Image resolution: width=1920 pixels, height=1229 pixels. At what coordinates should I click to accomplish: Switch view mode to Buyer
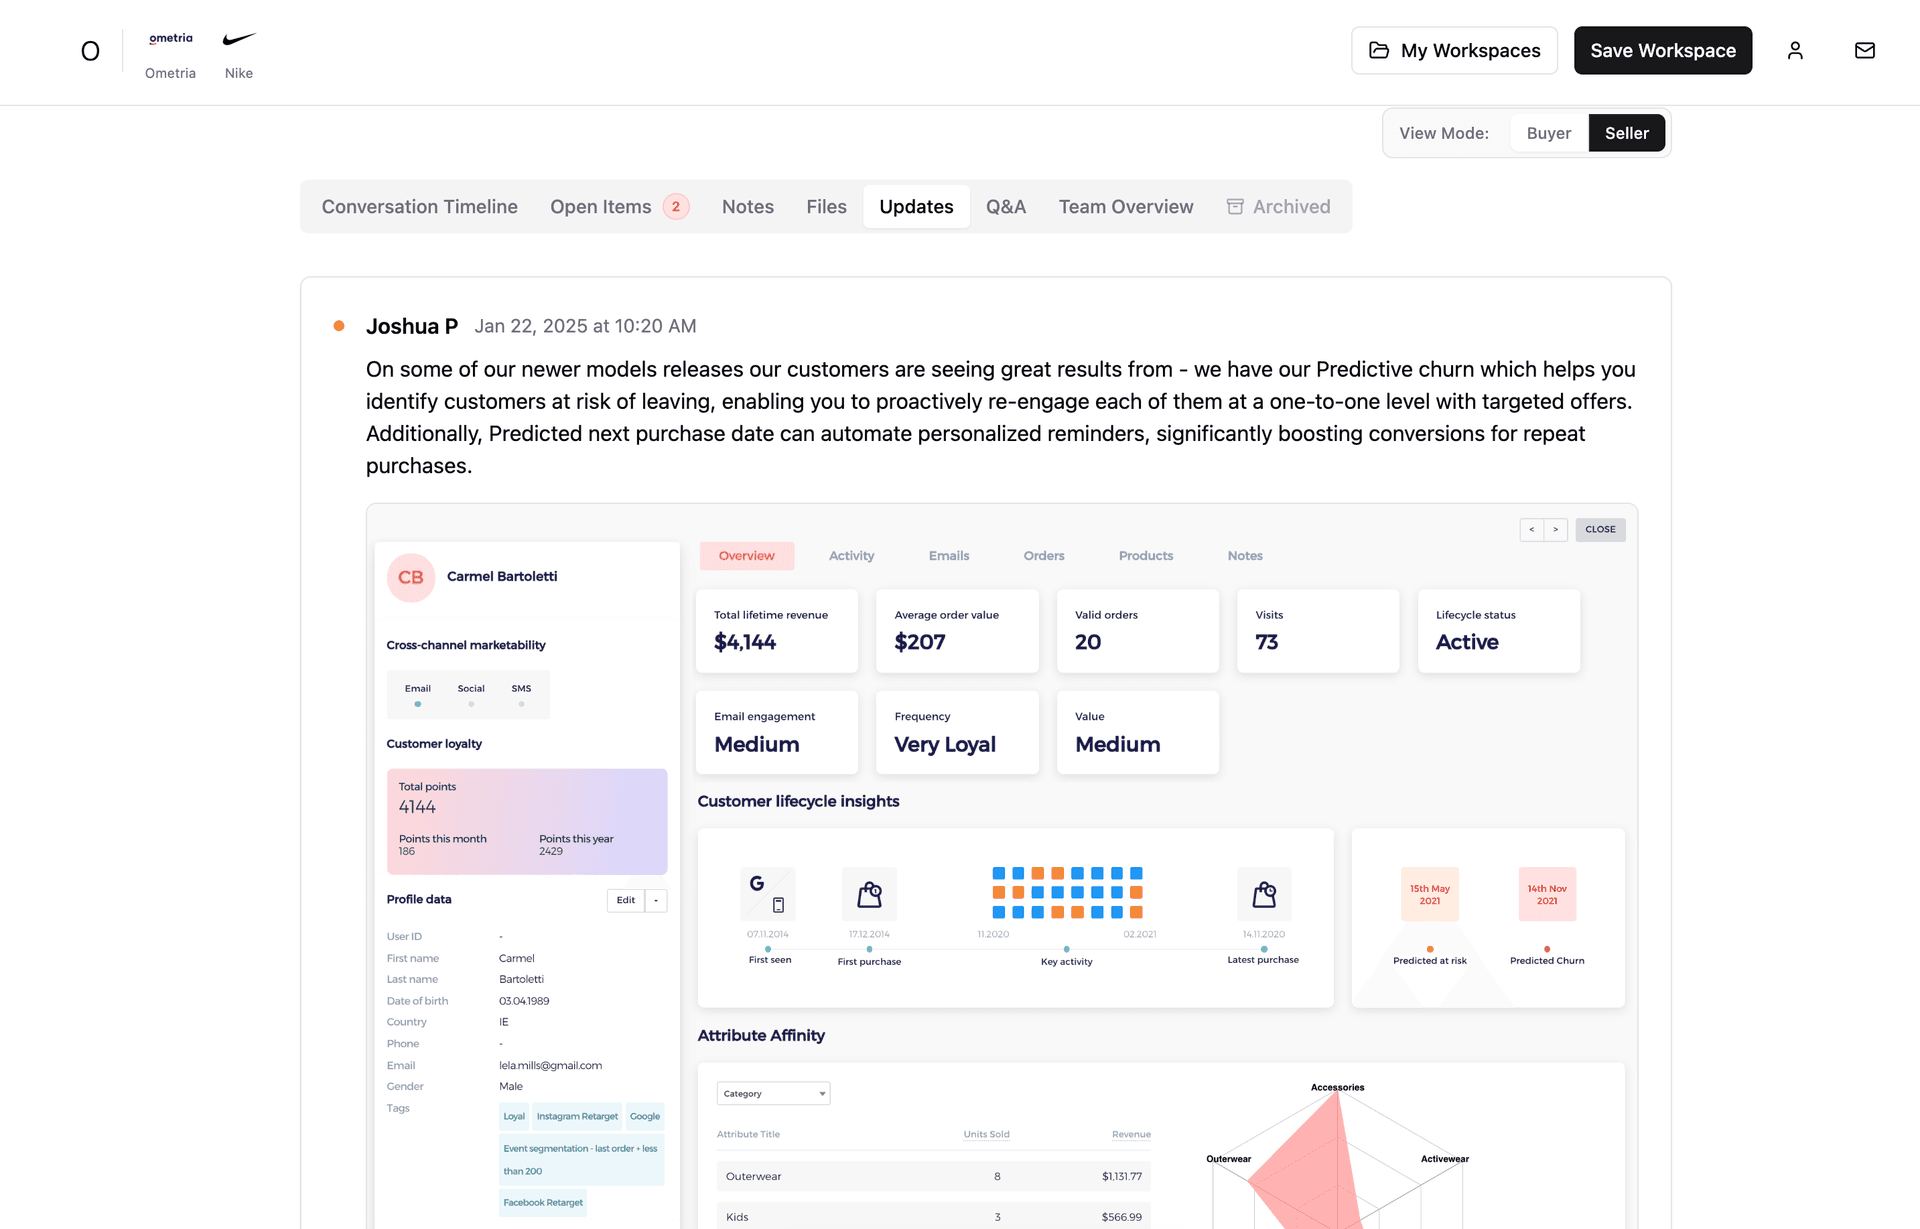(x=1548, y=133)
